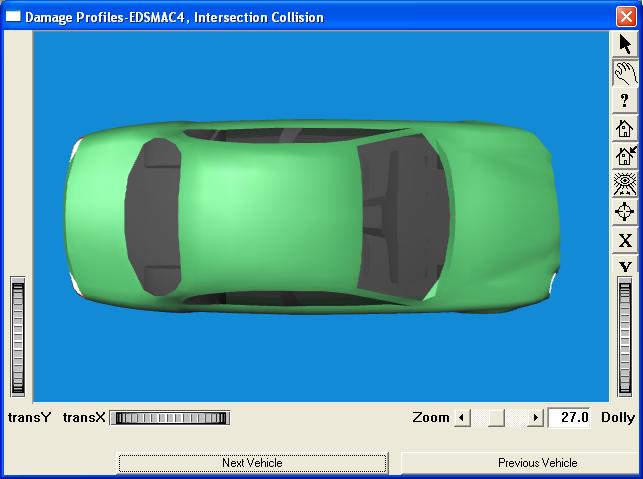Click the Dolly vertical thumbwheel
This screenshot has width=643, height=479.
pos(625,338)
